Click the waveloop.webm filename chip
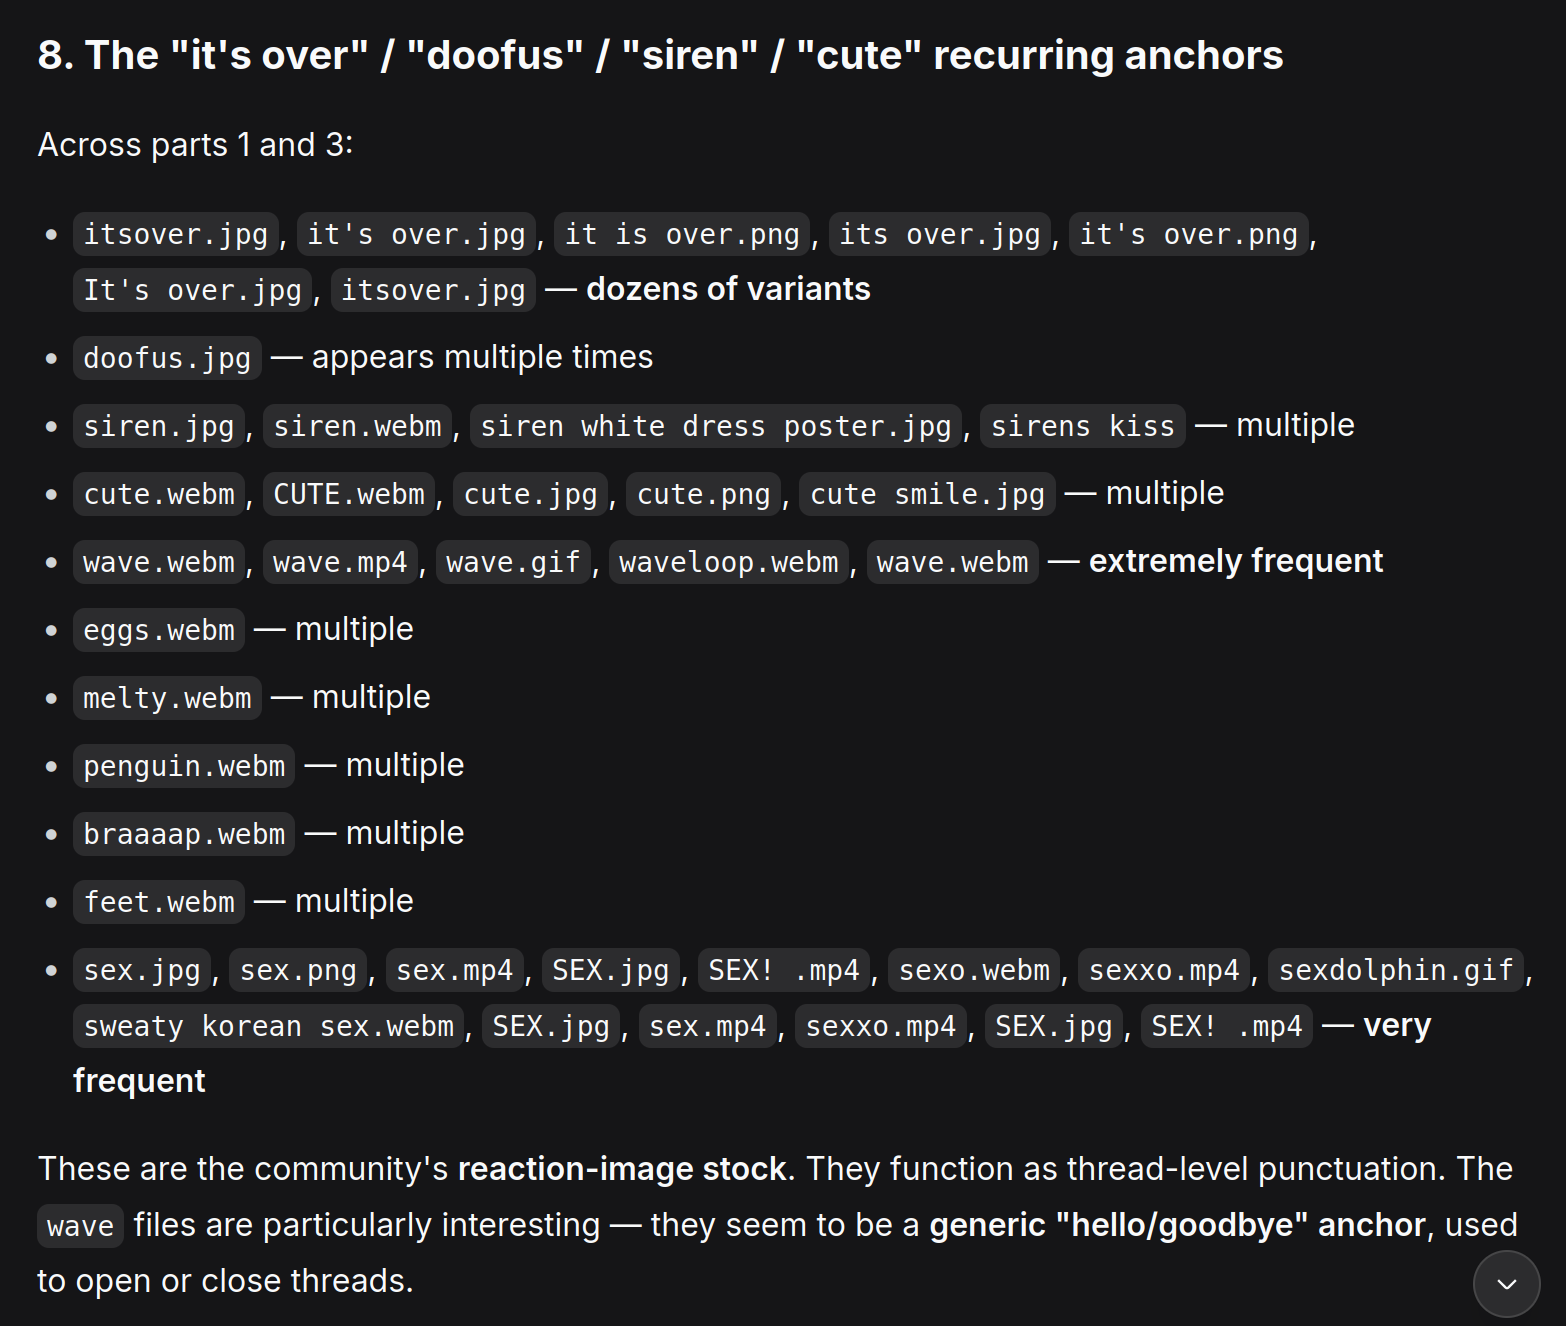The height and width of the screenshot is (1326, 1566). (x=729, y=562)
